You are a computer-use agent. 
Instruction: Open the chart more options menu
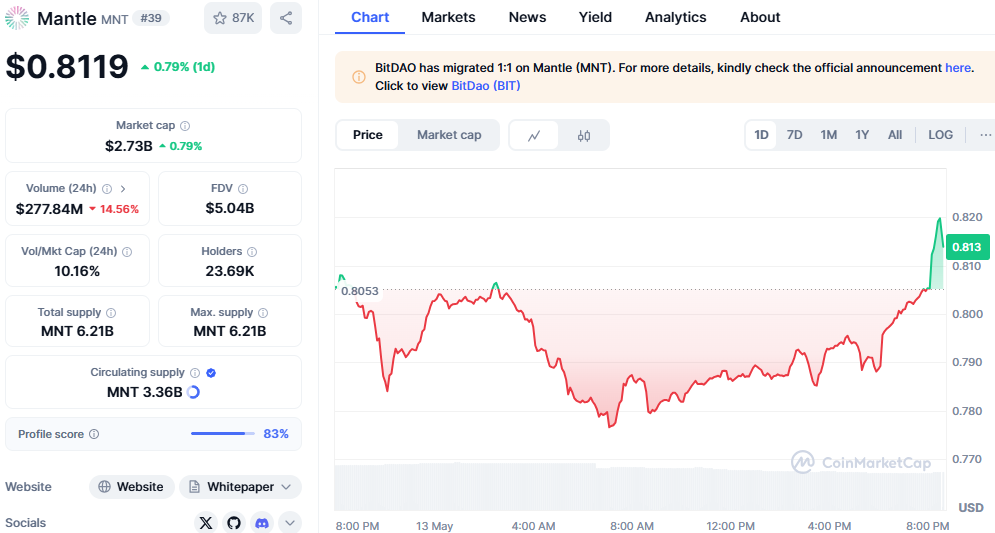tap(985, 135)
